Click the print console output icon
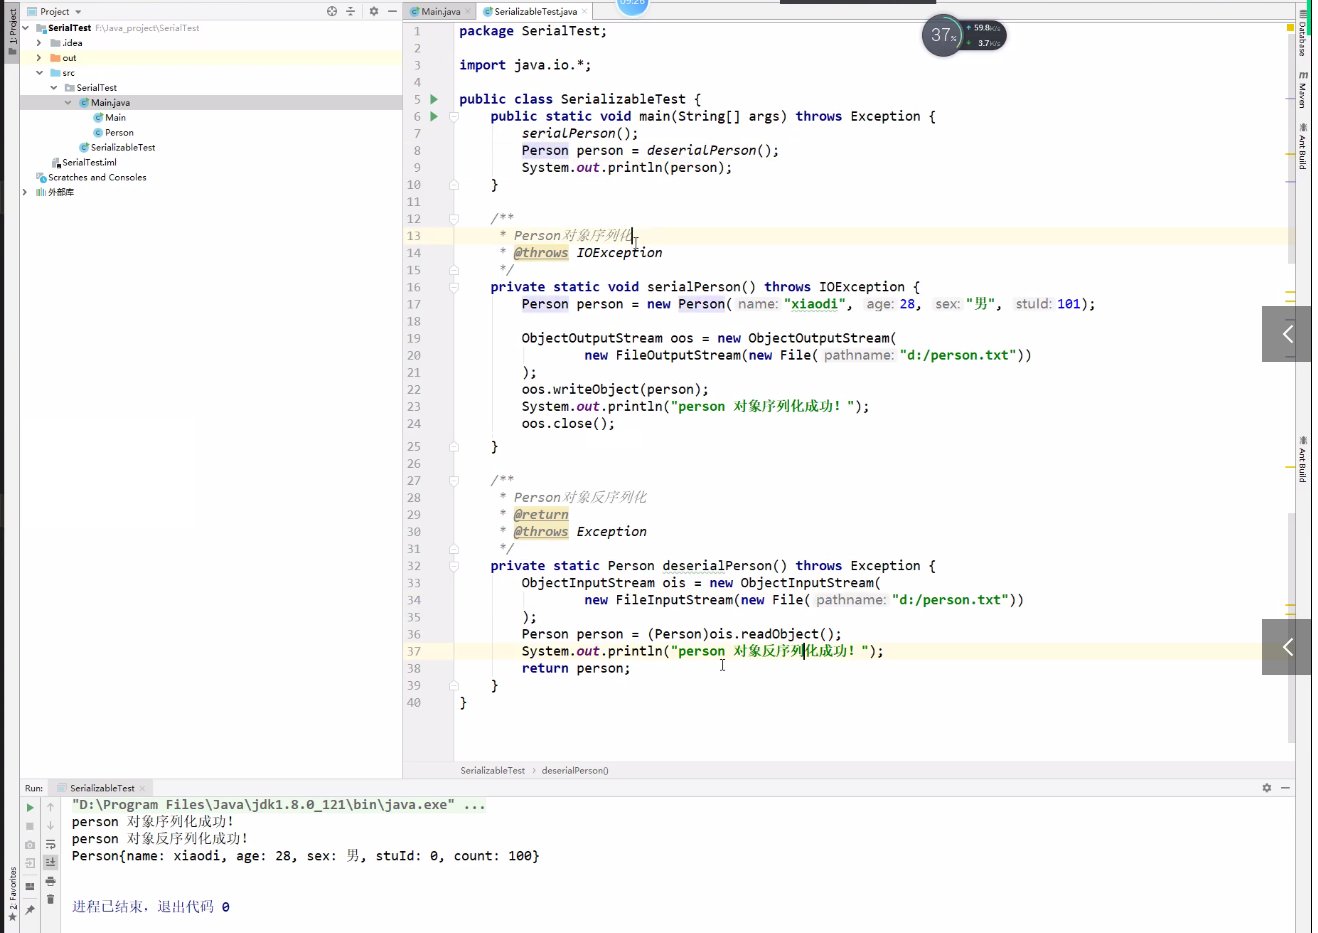Screen dimensions: 1318x933 (50, 881)
